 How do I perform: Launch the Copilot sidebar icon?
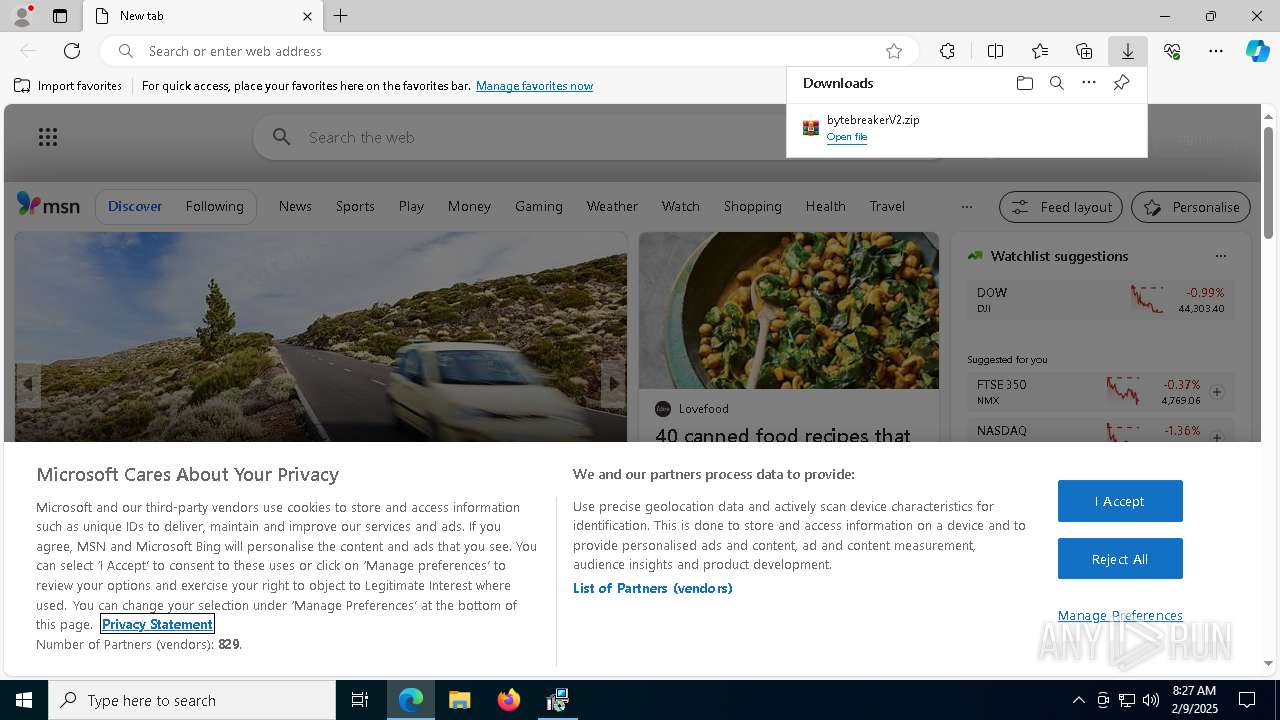tap(1258, 51)
